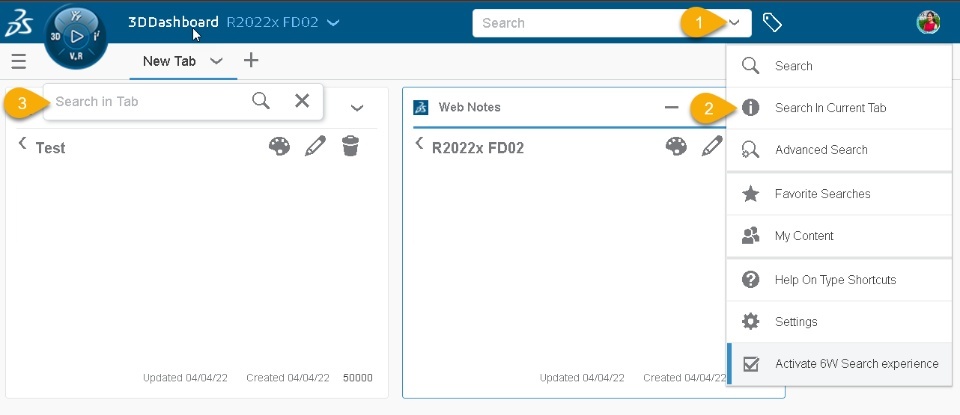Open search Settings
Viewport: 960px width, 415px height.
point(839,322)
